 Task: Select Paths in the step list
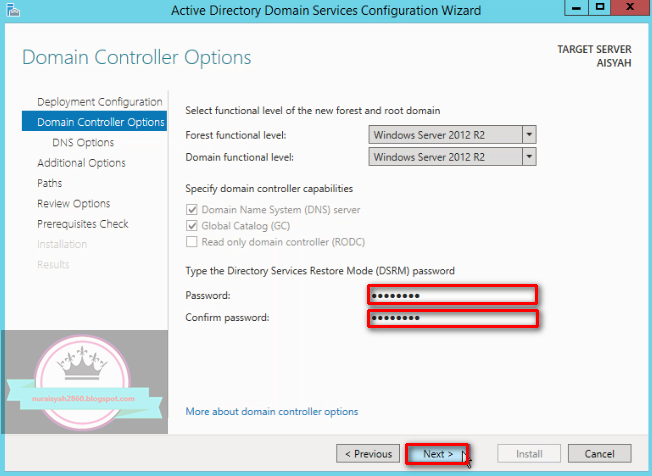(49, 183)
